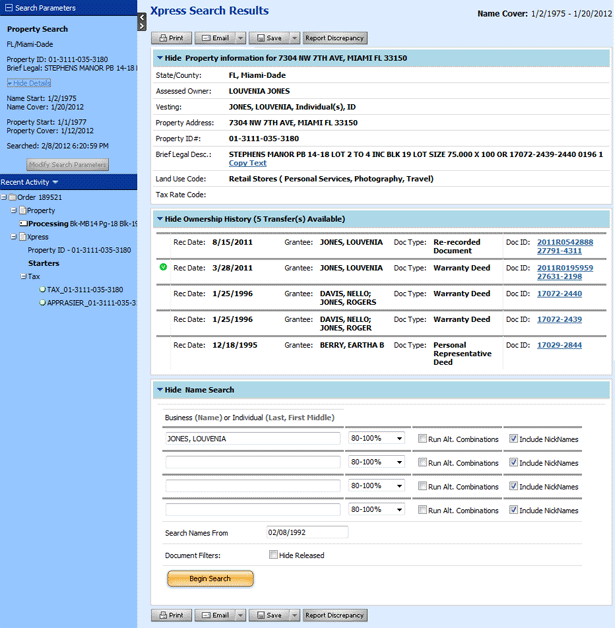Select the APPRASIER_01-3111 document in tree
Image resolution: width=615 pixels, height=628 pixels.
pyautogui.click(x=90, y=302)
